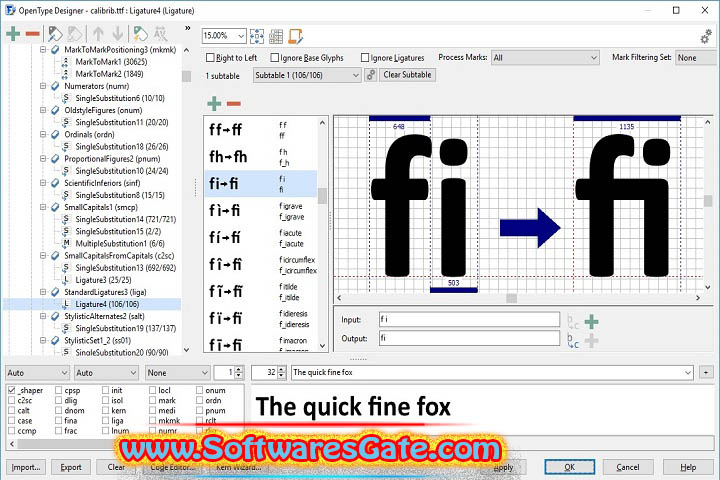Select the f igrave ligature row
The image size is (720, 480).
point(260,211)
